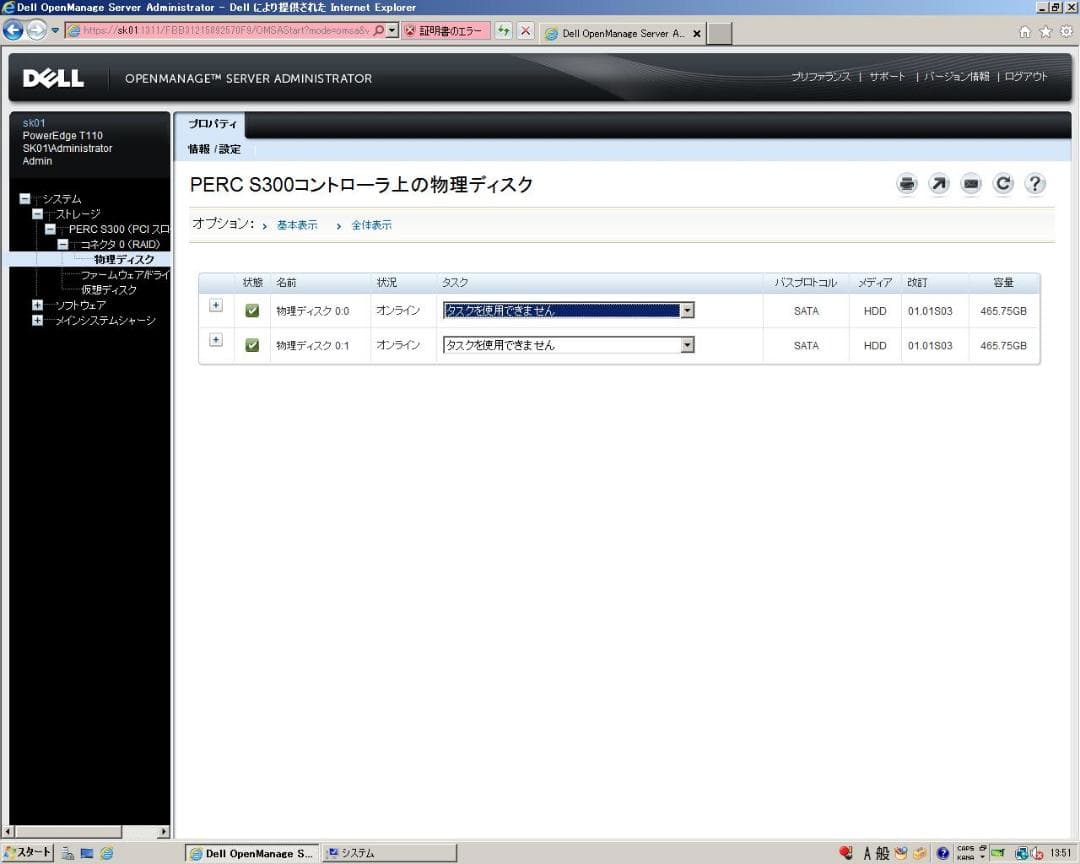The width and height of the screenshot is (1080, 864).
Task: Open help via the question mark icon
Action: 1034,183
